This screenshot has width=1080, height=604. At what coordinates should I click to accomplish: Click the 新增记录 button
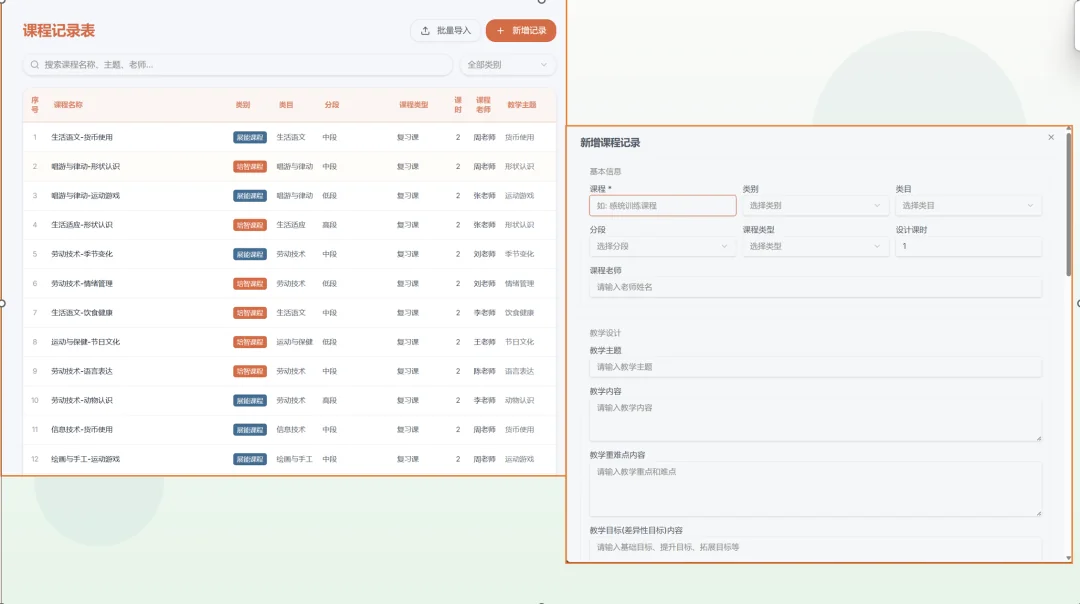pos(521,30)
